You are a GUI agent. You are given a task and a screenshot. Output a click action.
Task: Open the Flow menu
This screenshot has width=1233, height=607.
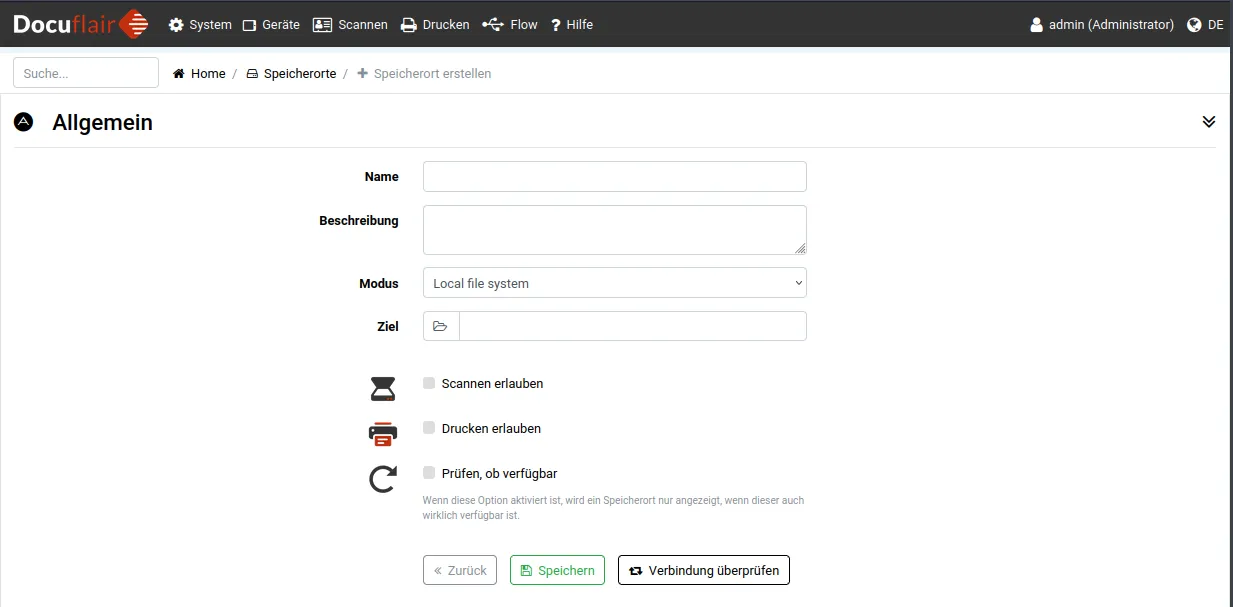coord(510,25)
